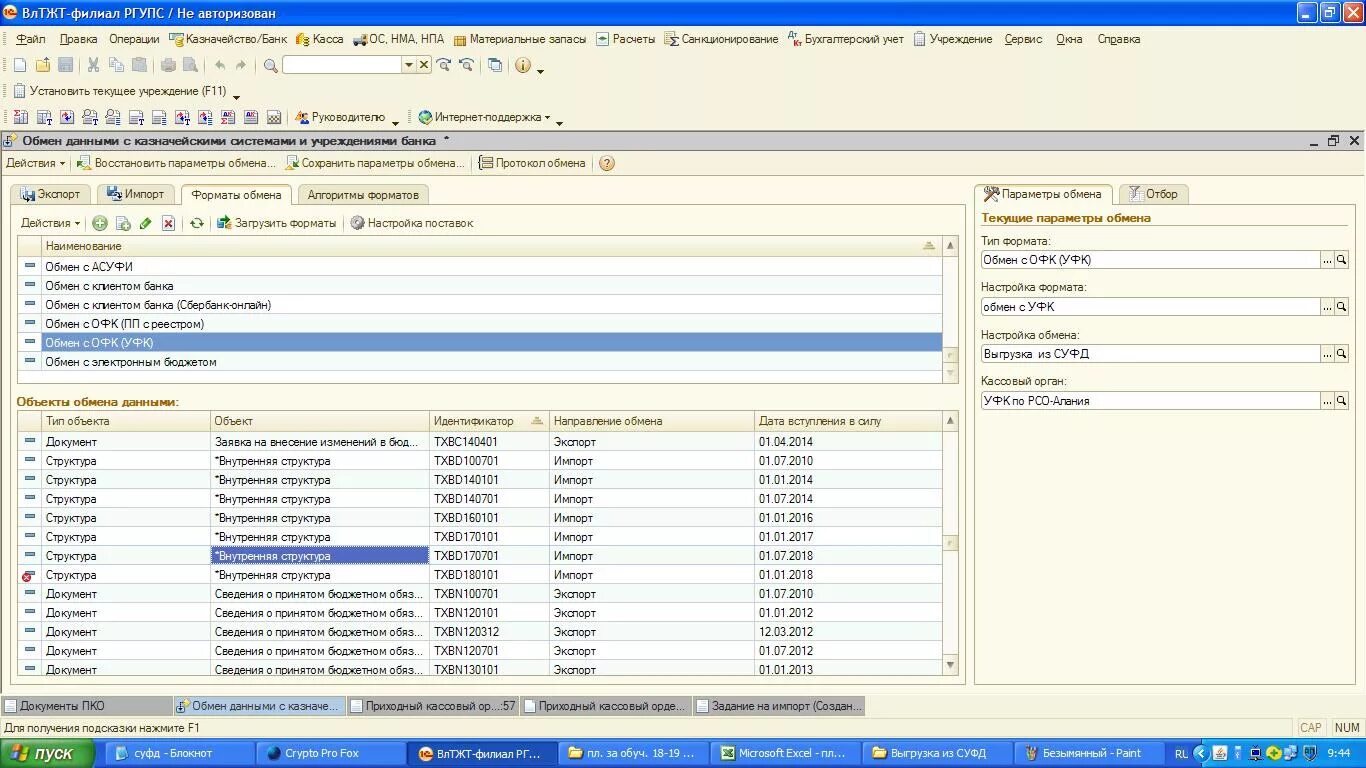
Task: Open суфд - Блокнот from taskbar
Action: tap(178, 753)
